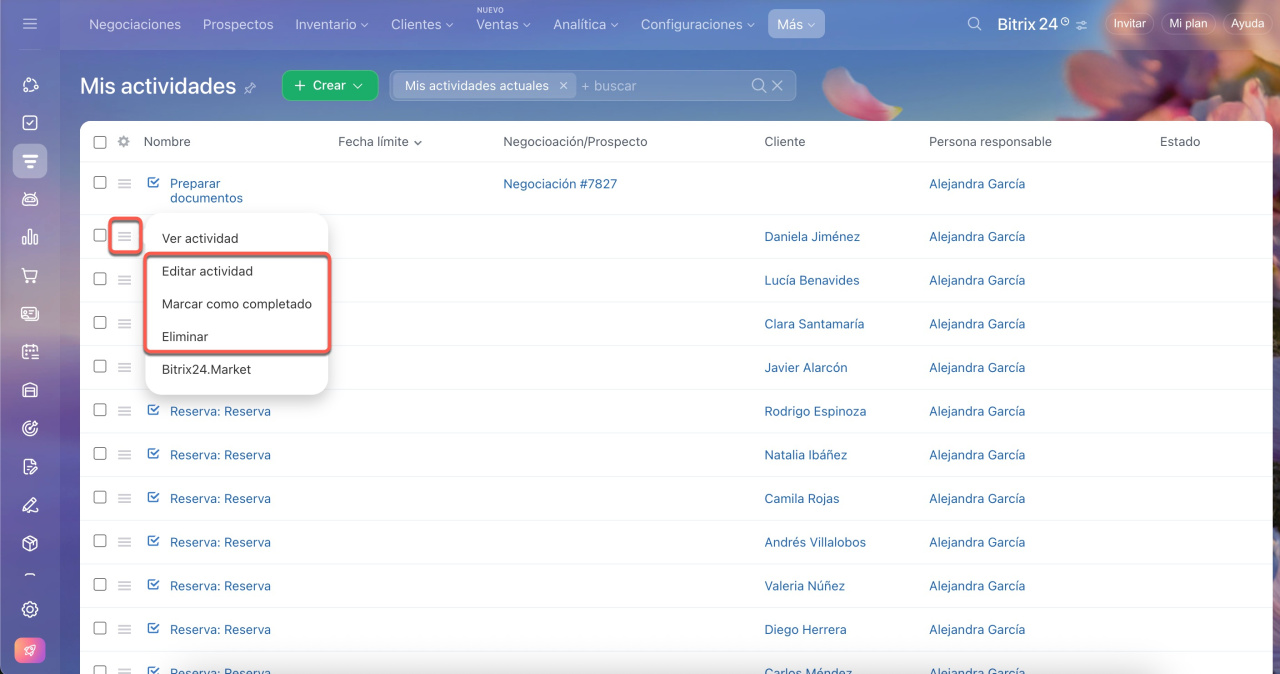This screenshot has height=674, width=1280.
Task: Clear the filter search box with X
Action: [x=777, y=86]
